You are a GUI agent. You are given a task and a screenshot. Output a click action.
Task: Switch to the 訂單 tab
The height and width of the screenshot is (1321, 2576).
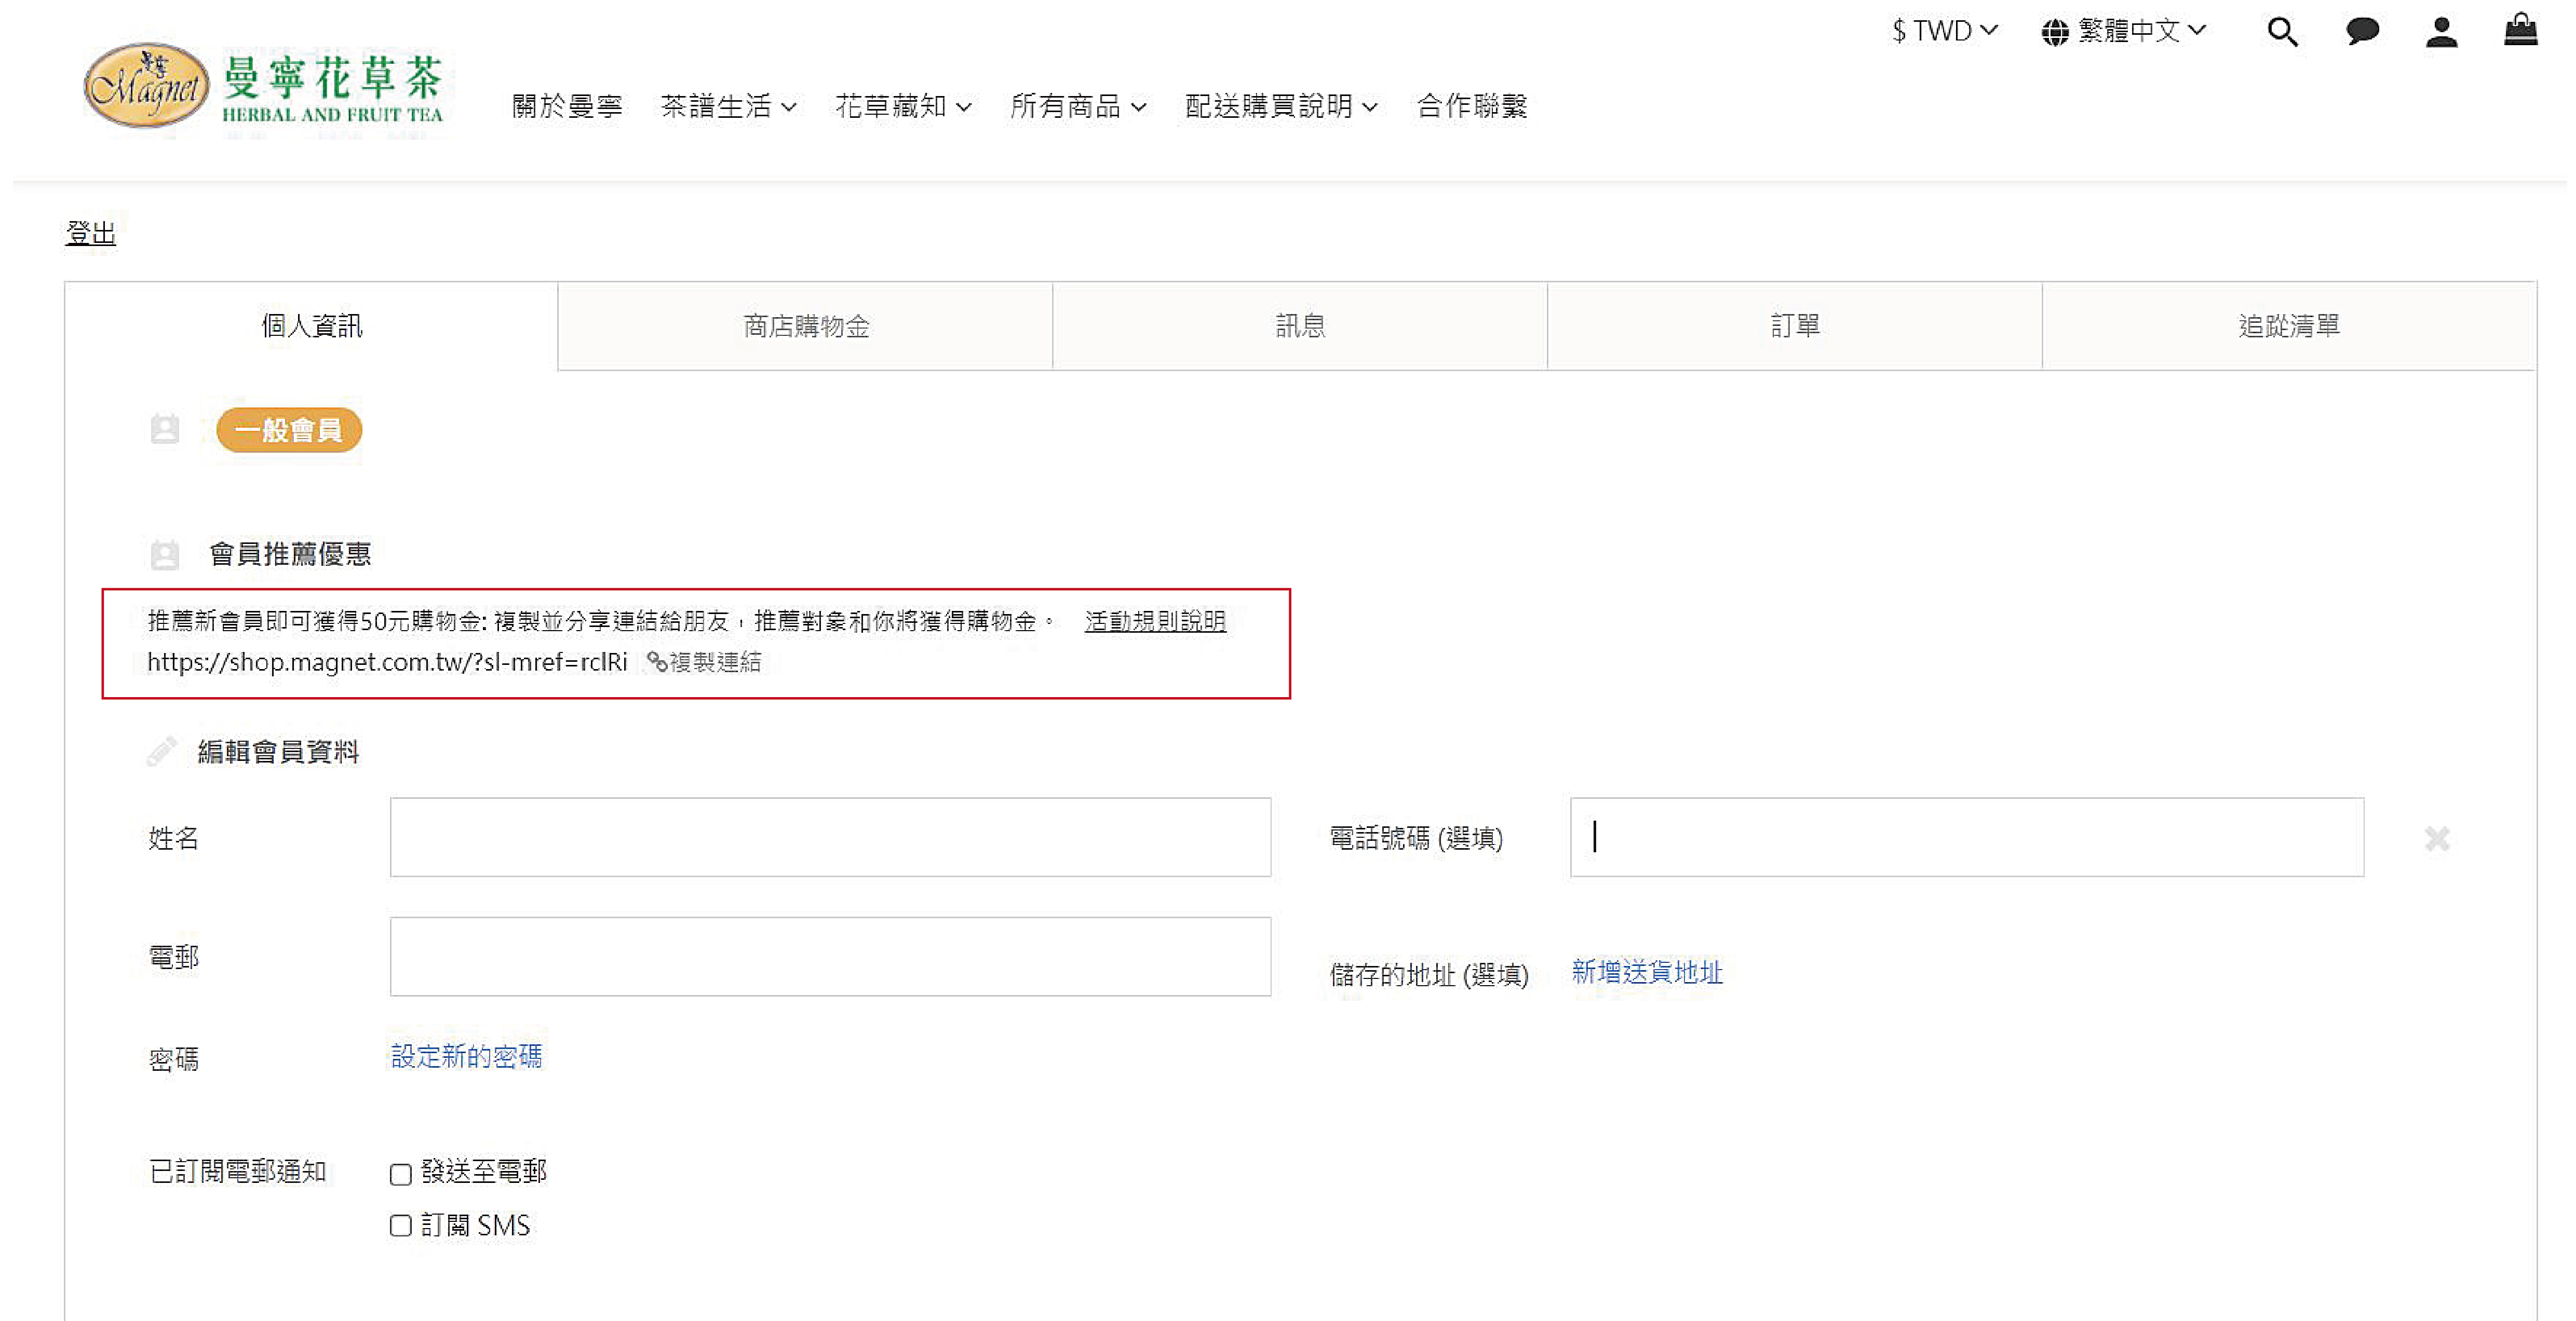(x=1794, y=326)
